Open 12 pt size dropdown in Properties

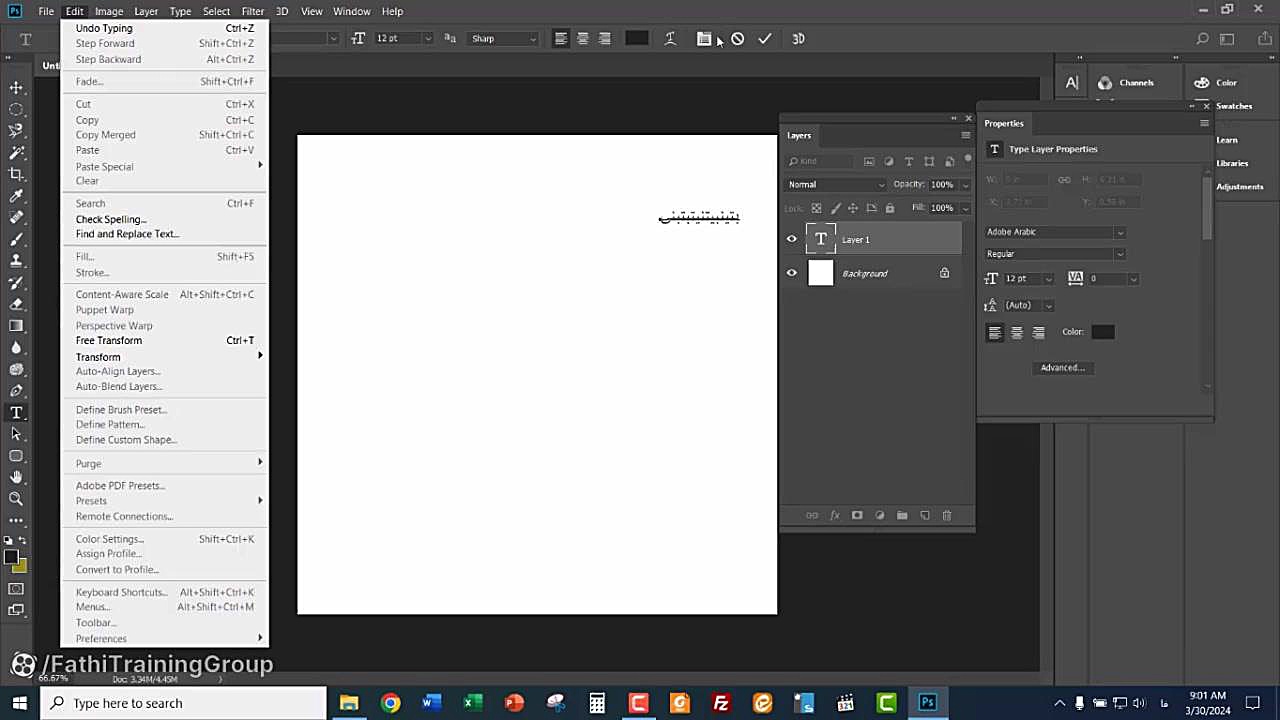[x=1048, y=279]
